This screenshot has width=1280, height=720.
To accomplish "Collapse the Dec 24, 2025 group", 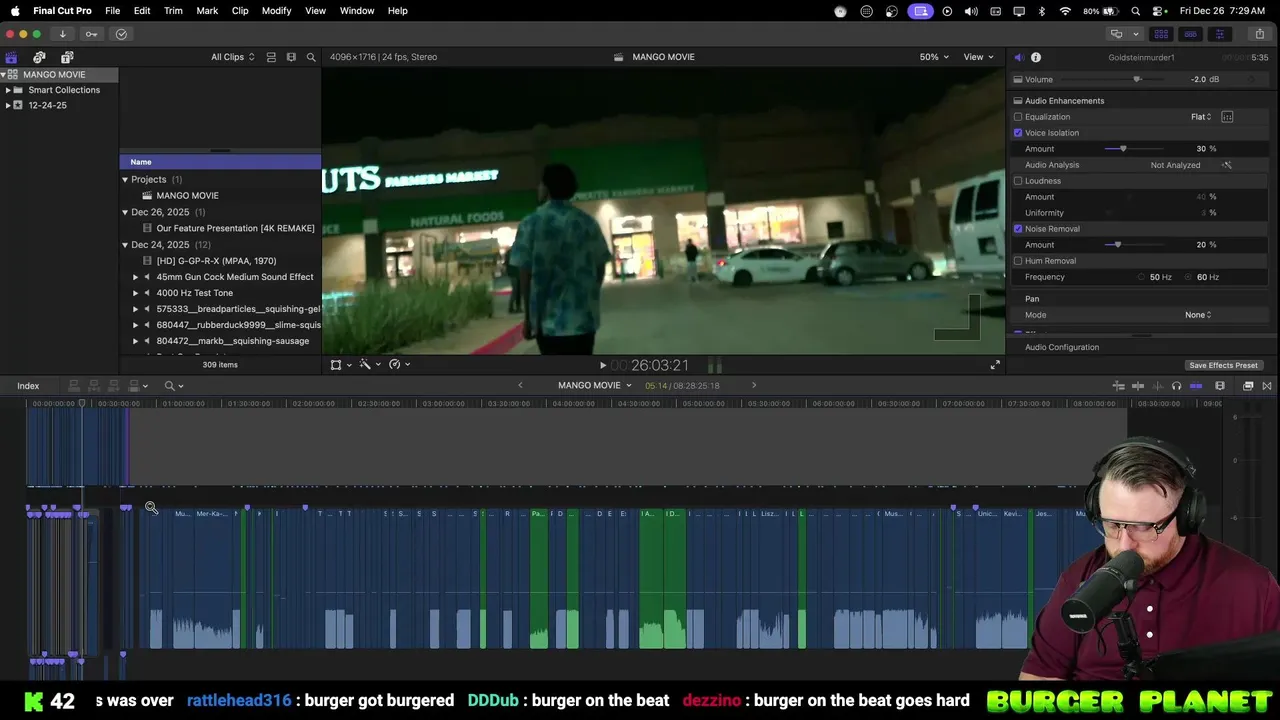I will [125, 245].
